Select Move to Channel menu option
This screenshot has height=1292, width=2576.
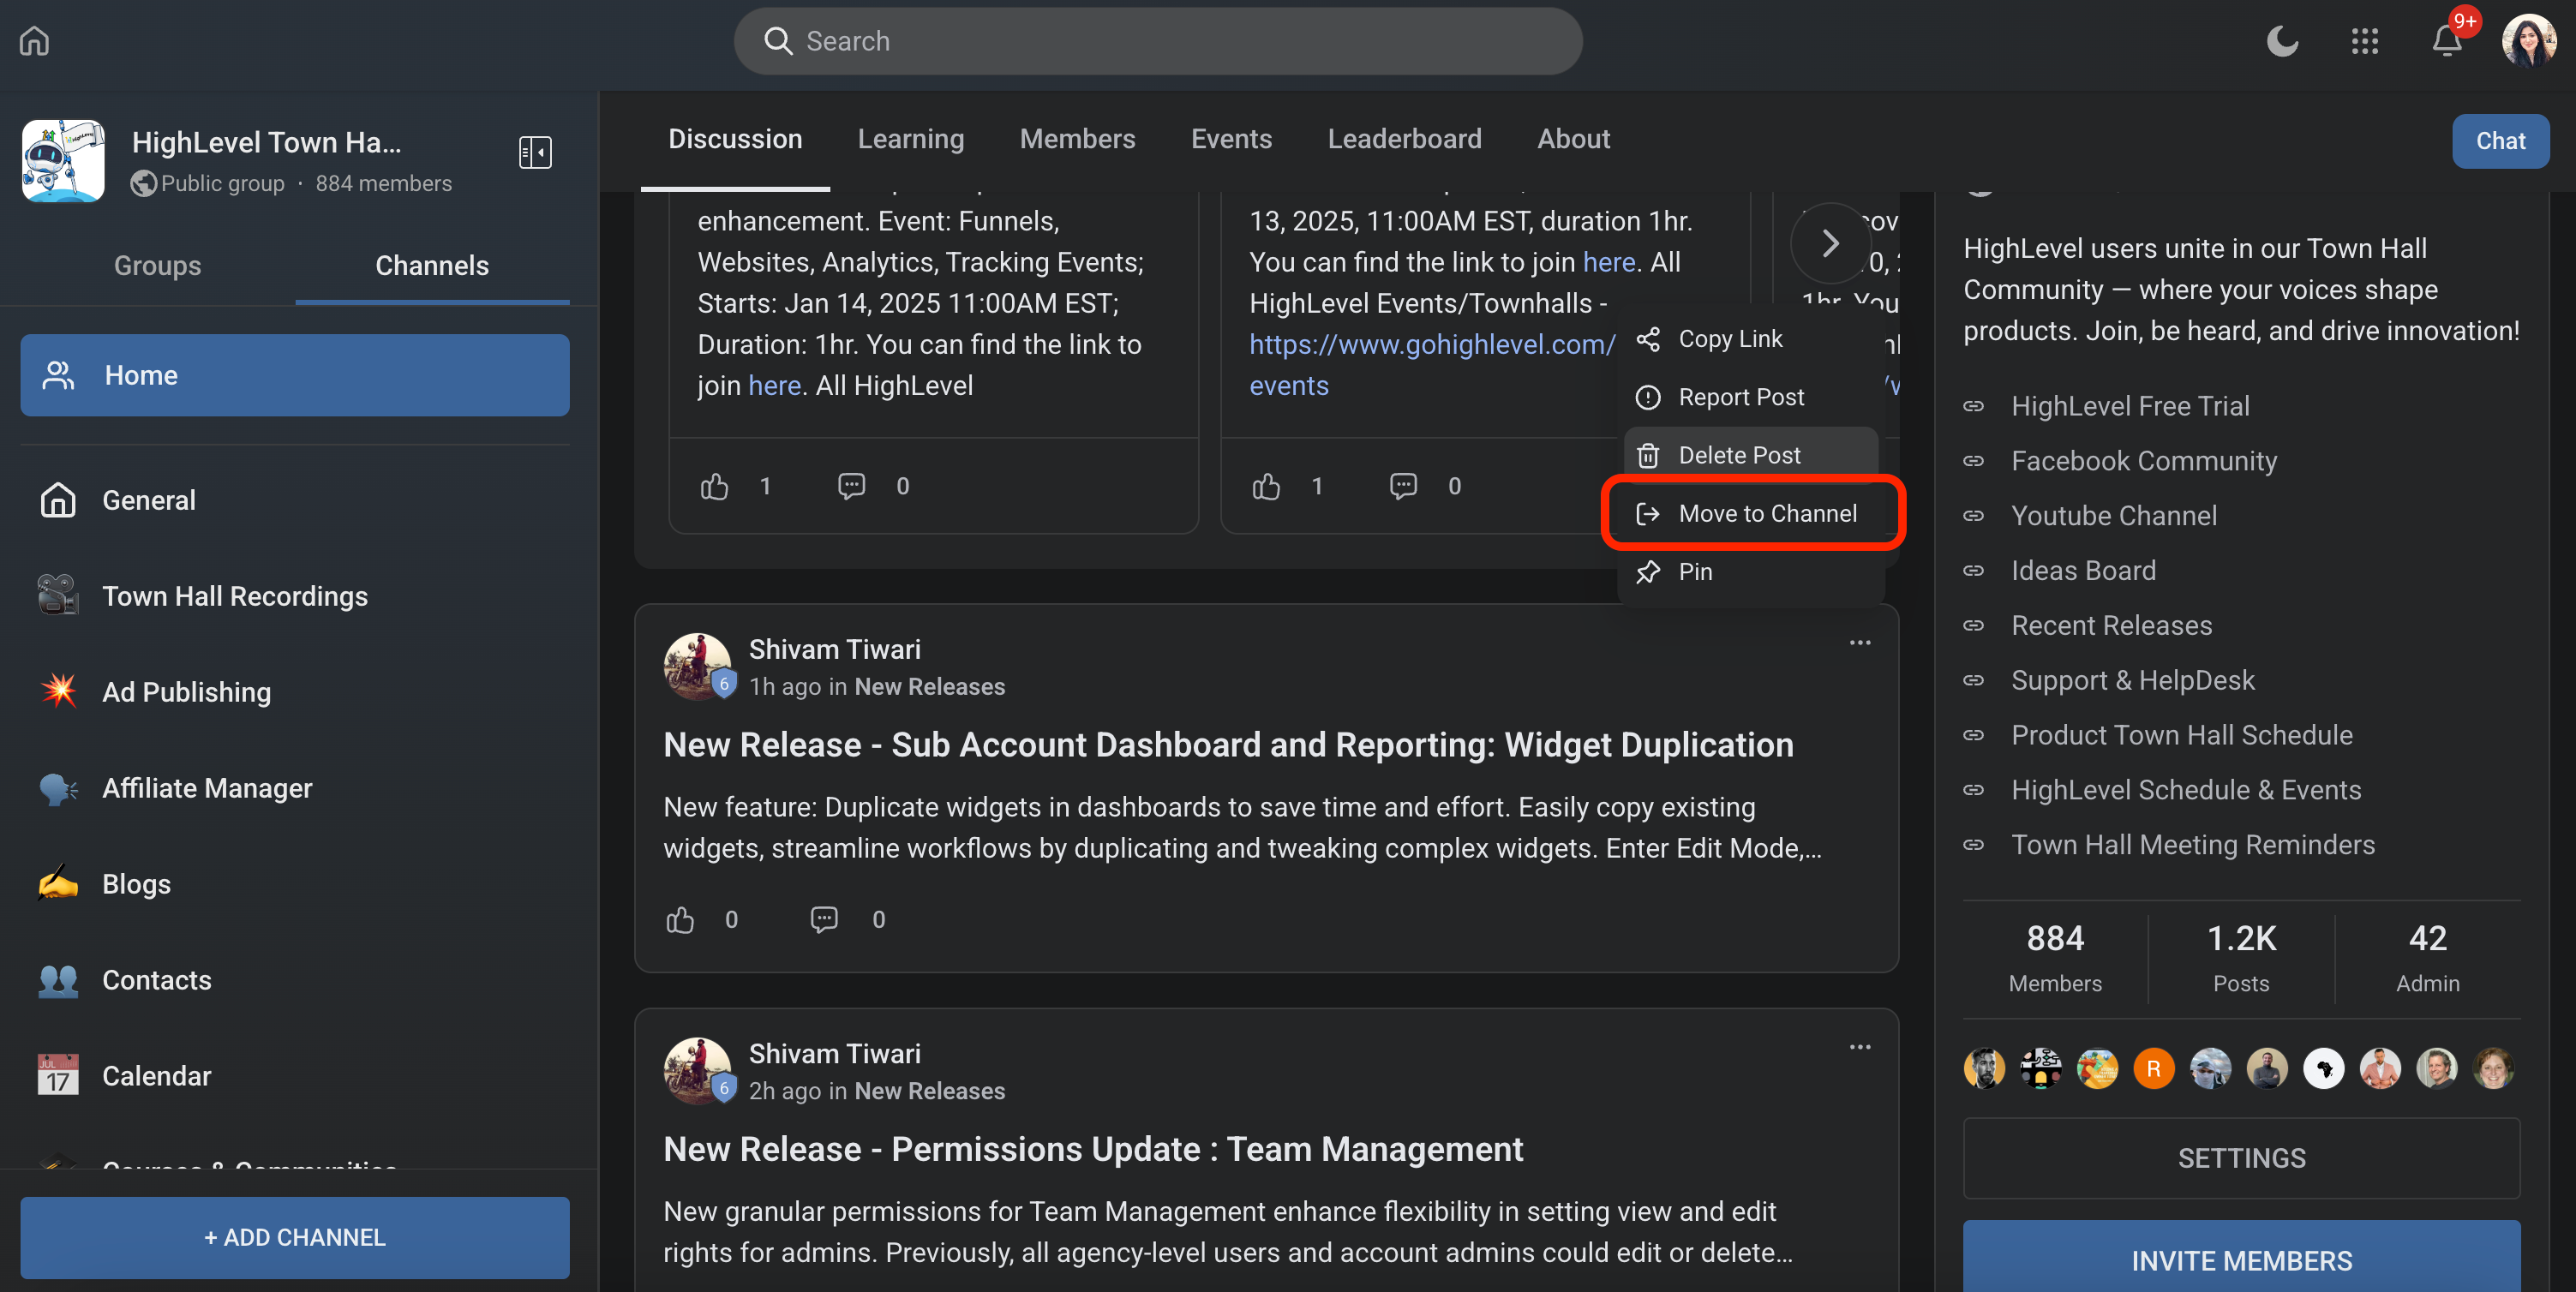(x=1766, y=513)
